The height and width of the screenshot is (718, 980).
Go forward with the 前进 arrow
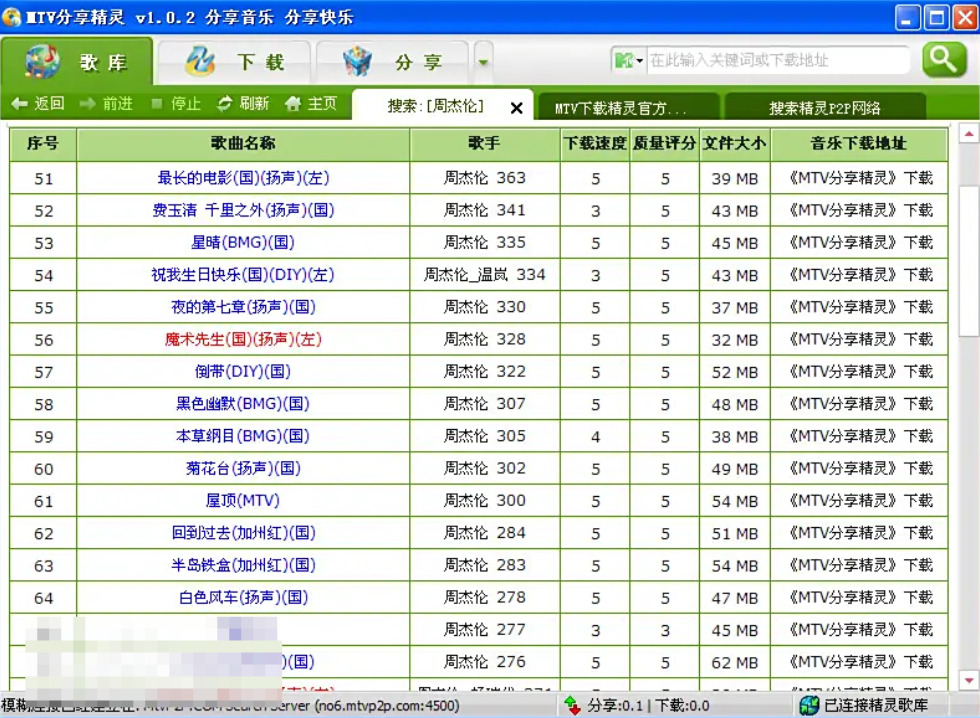pyautogui.click(x=106, y=104)
